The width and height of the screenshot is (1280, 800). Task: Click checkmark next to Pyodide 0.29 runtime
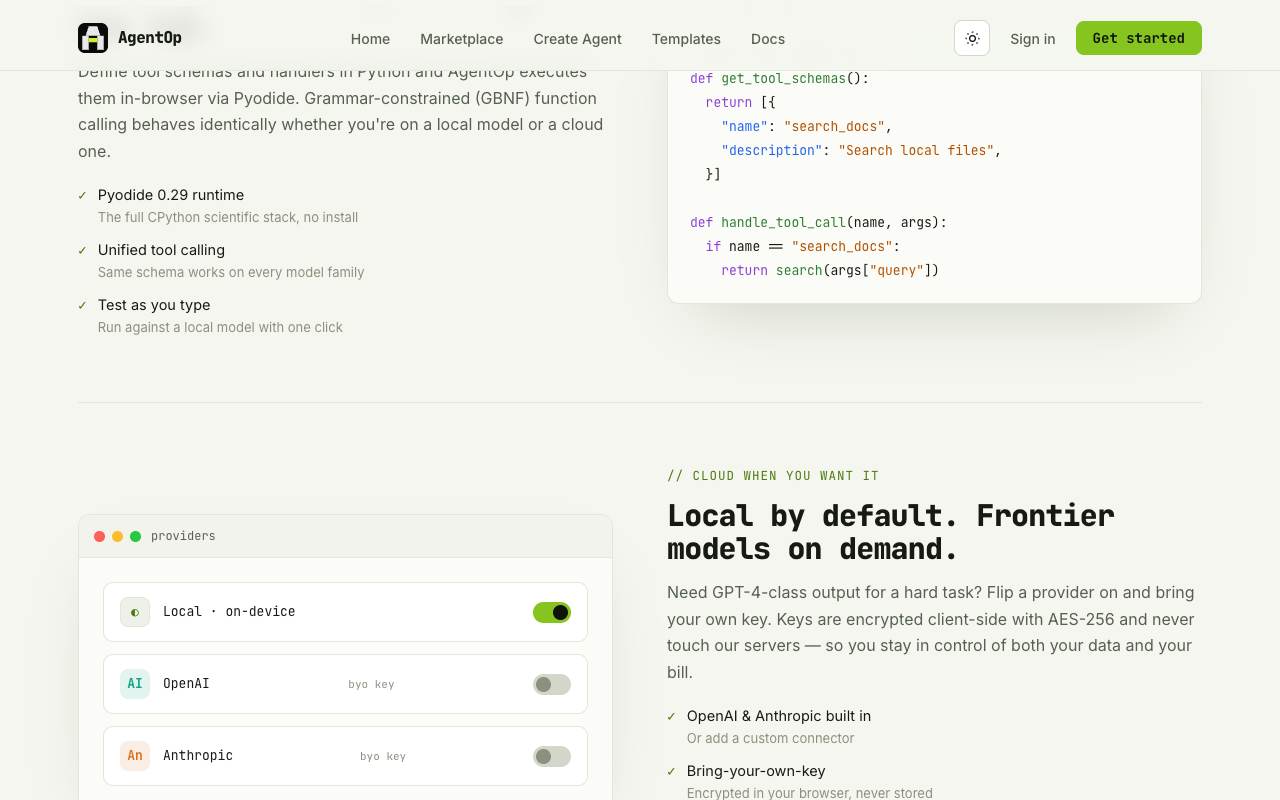[x=83, y=196]
